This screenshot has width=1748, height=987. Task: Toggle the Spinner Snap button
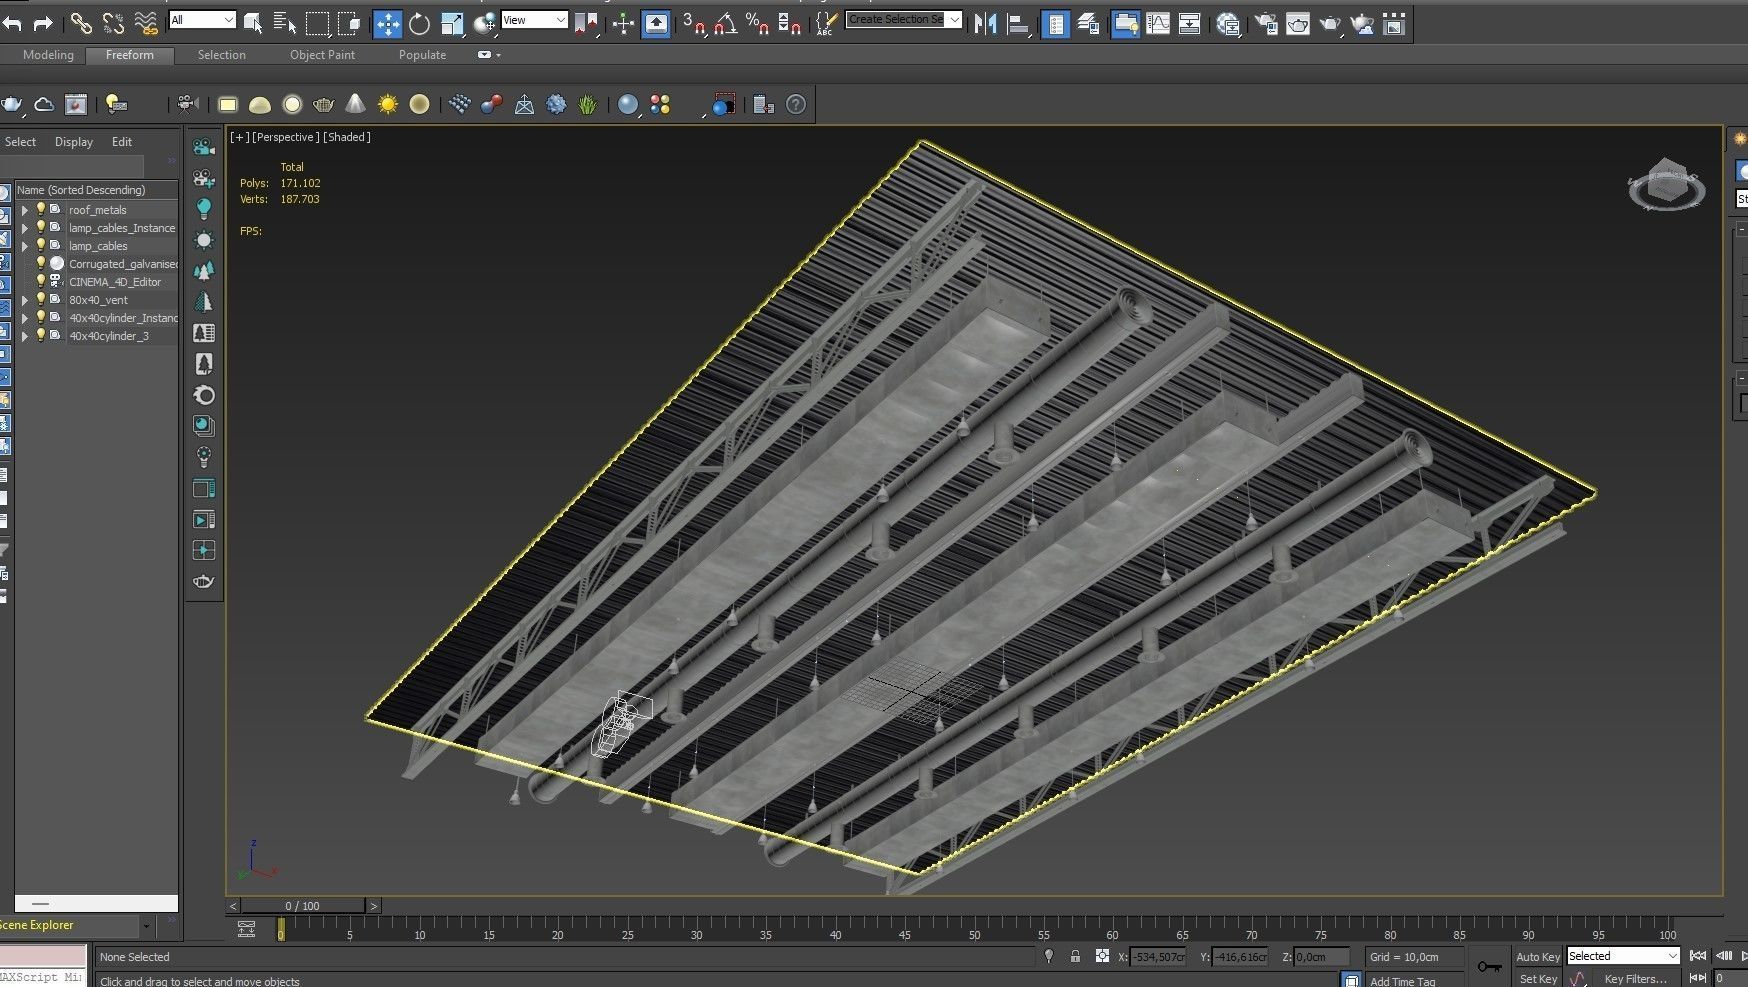pyautogui.click(x=790, y=23)
